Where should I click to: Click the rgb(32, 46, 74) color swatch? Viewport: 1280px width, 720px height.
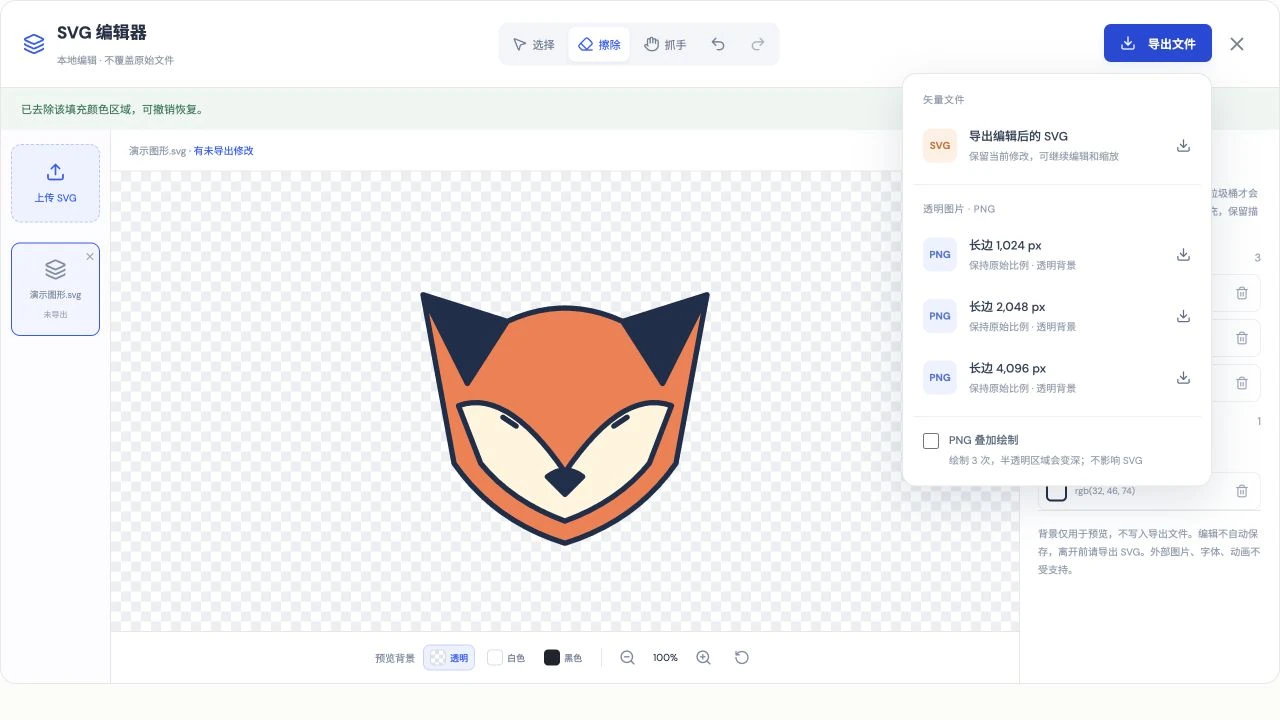pyautogui.click(x=1057, y=491)
